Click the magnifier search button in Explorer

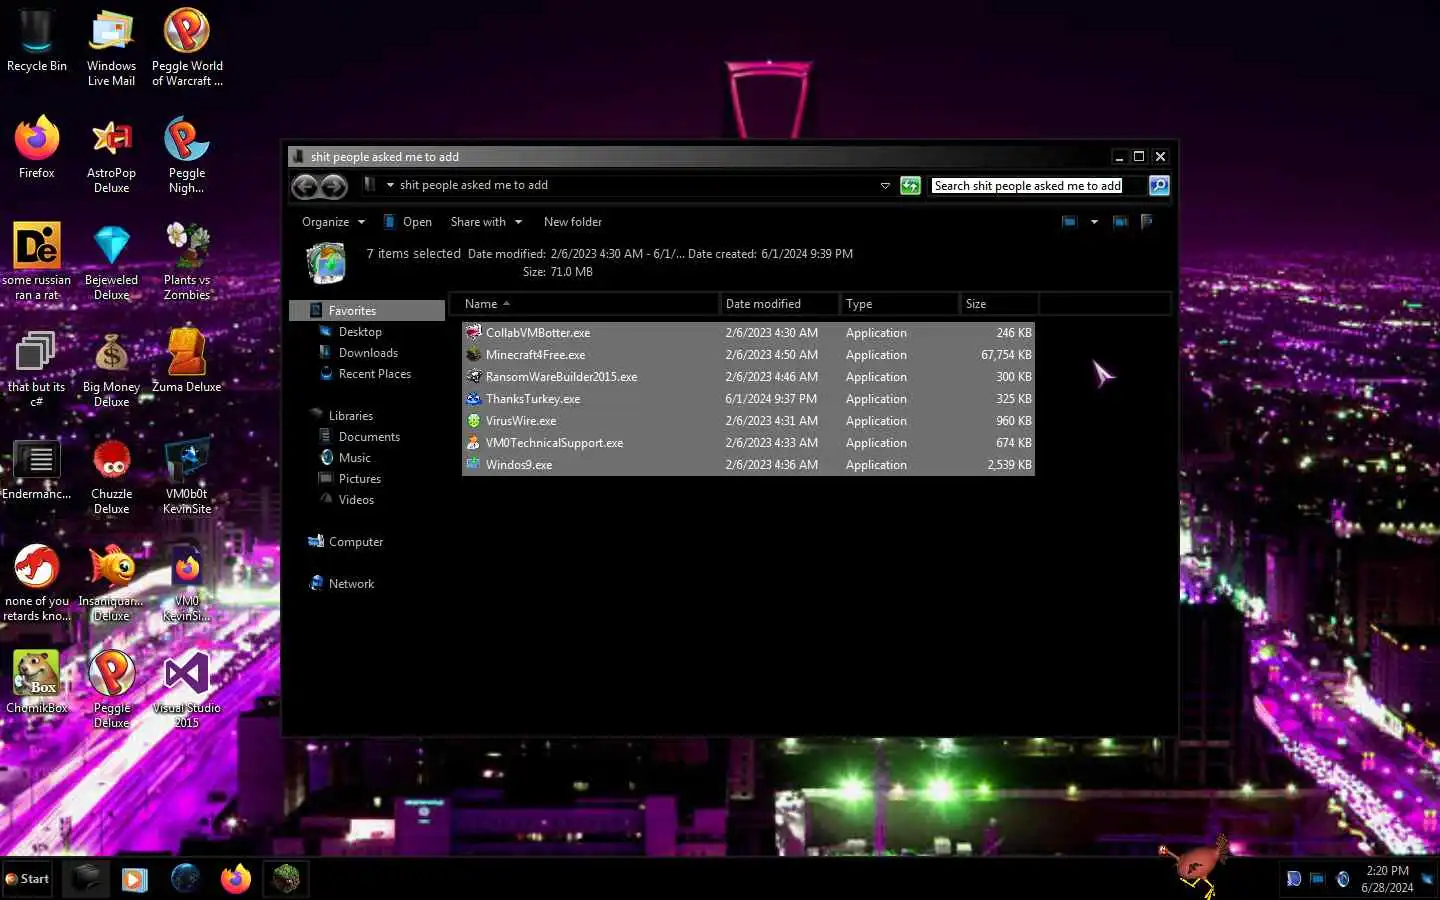click(1159, 186)
